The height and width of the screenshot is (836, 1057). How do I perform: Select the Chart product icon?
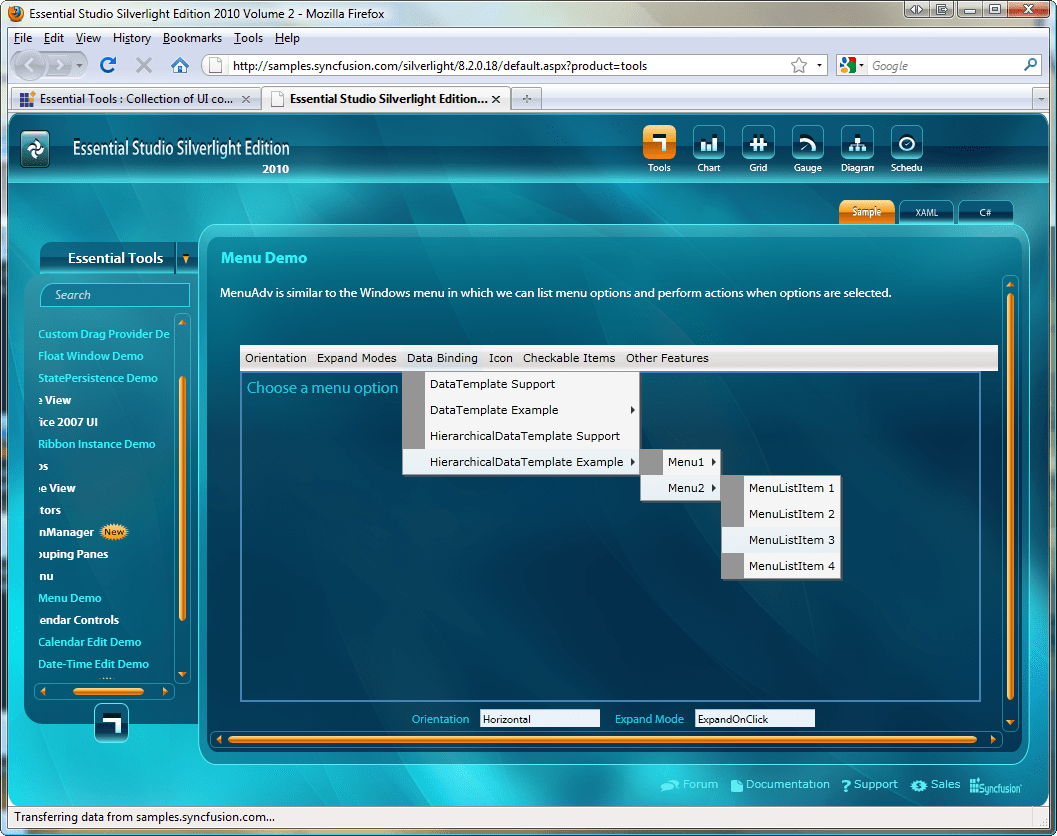pos(708,143)
